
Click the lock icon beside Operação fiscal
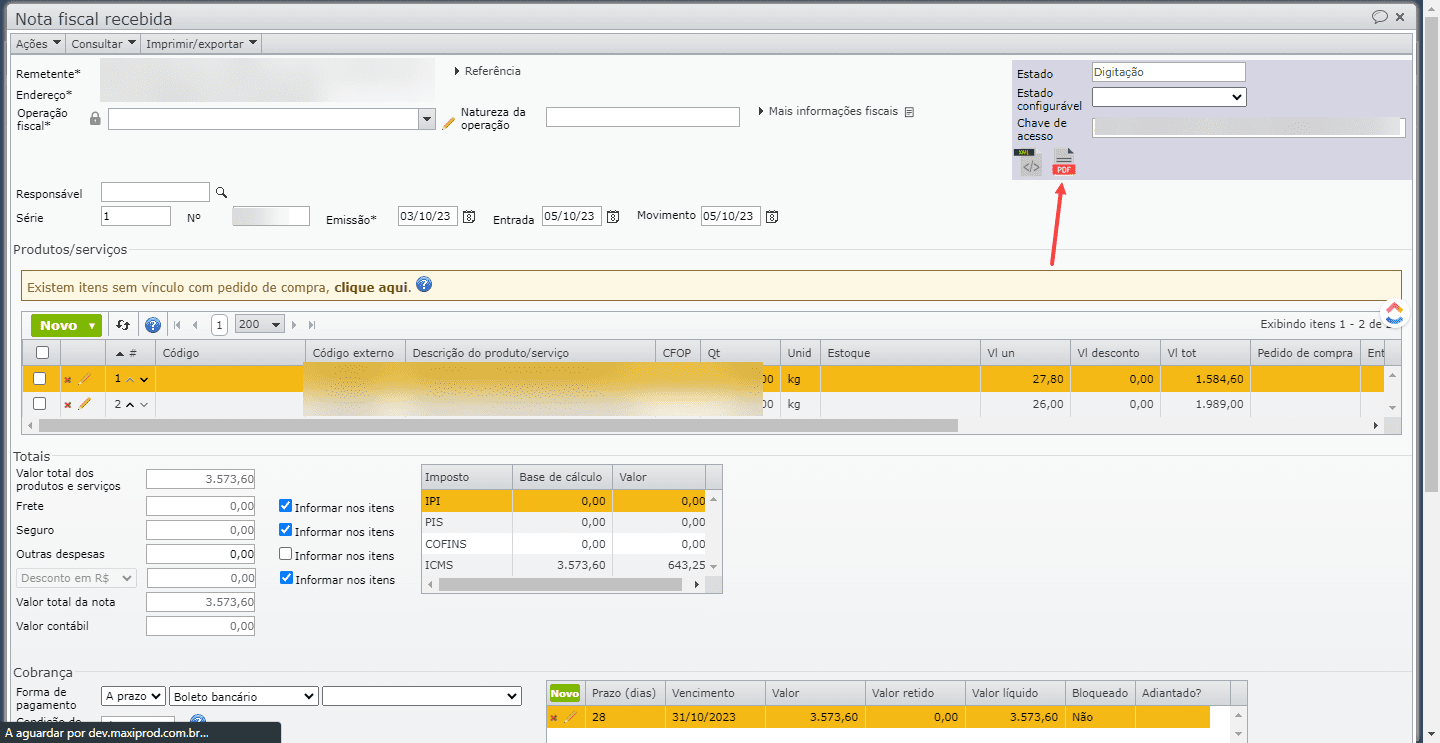pyautogui.click(x=95, y=119)
